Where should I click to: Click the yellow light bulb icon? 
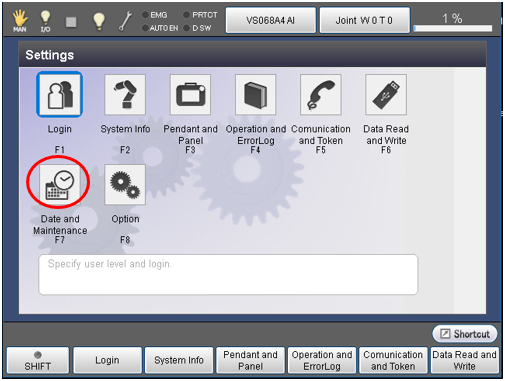tap(99, 21)
